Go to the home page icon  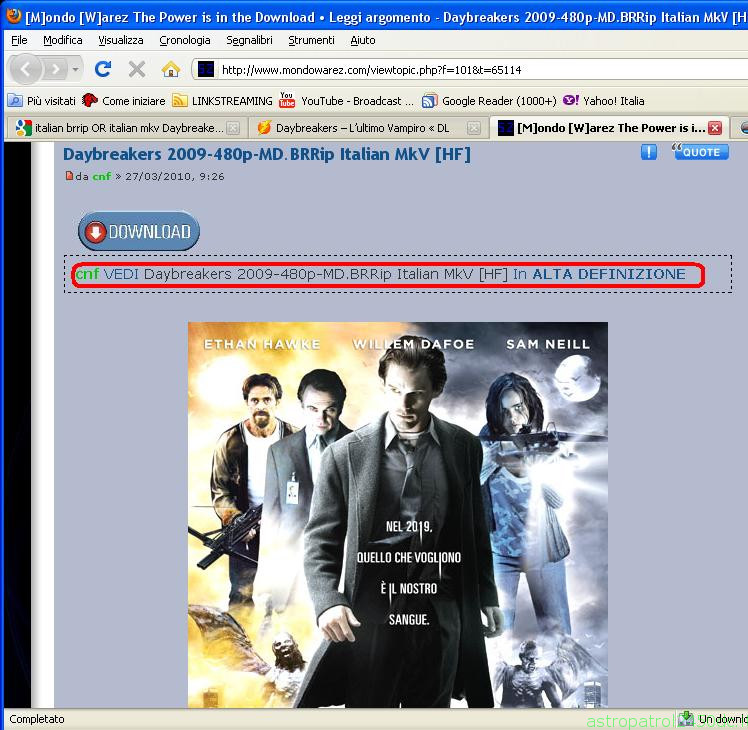click(x=171, y=70)
